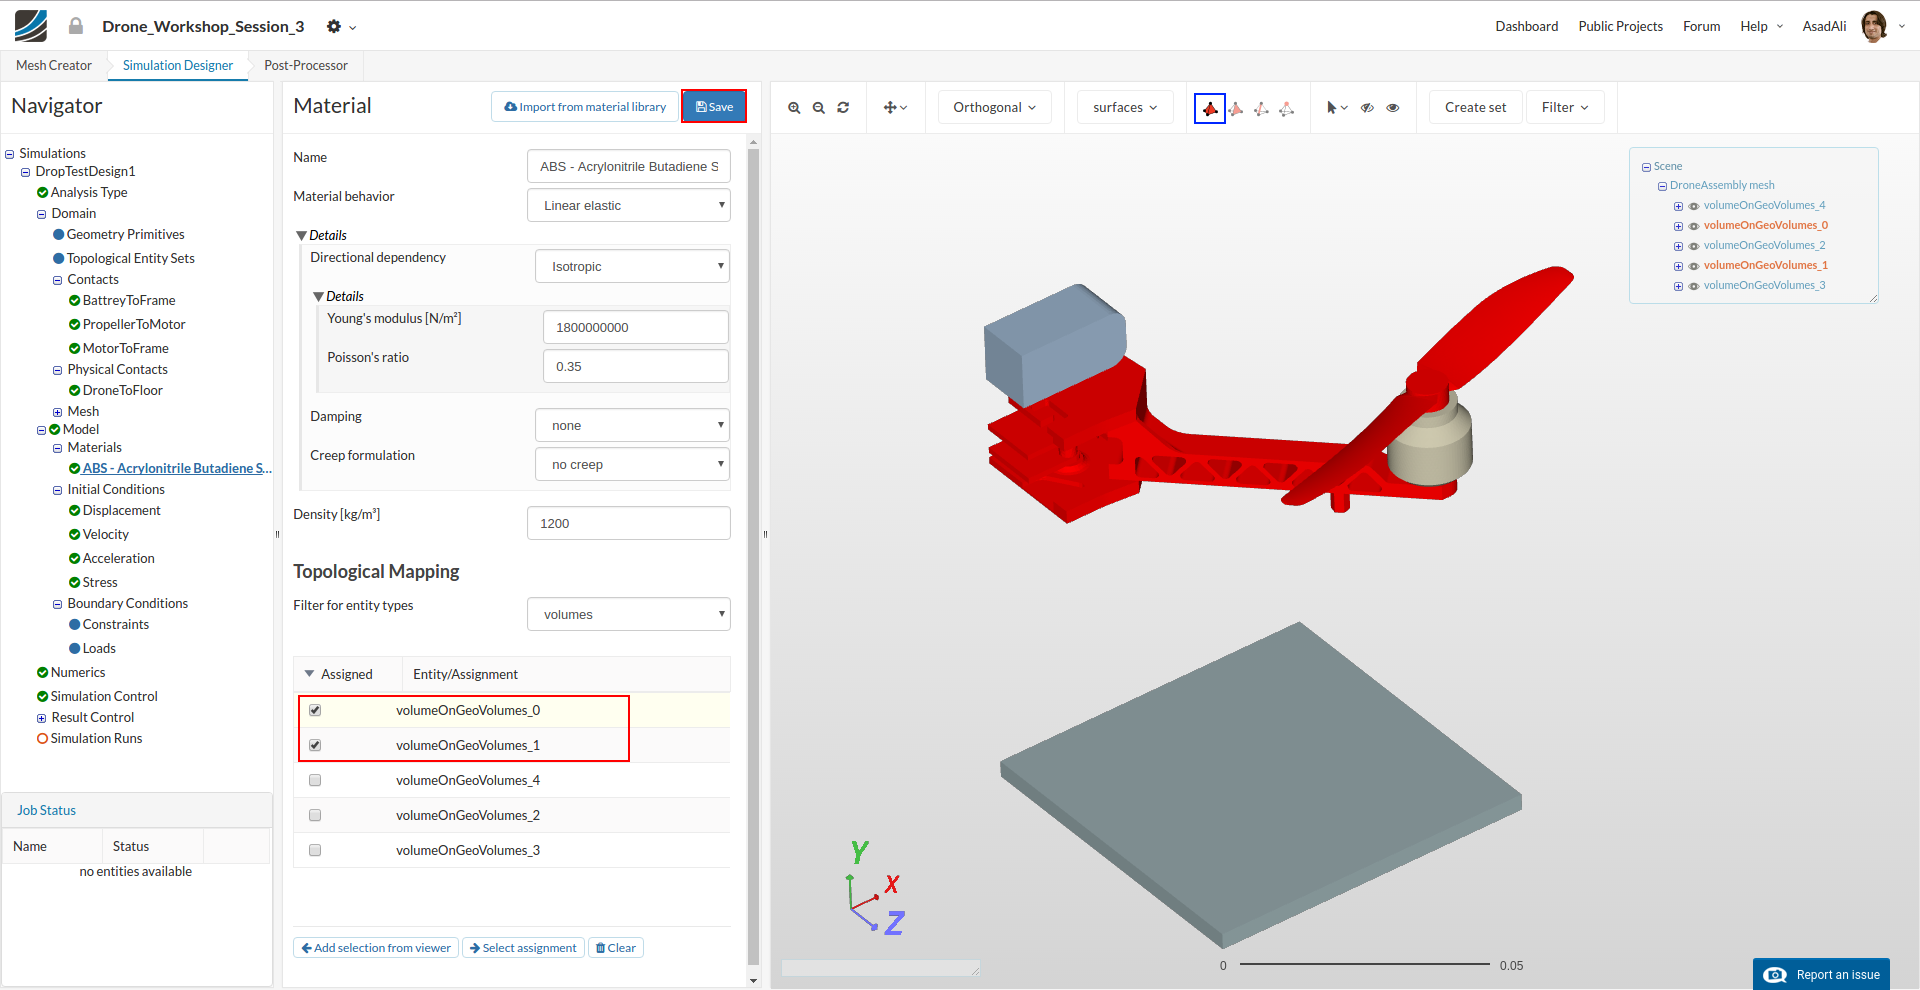Screen dimensions: 1920x990
Task: Uncheck volumeOnGeoVolumes_0 assignment checkbox
Action: [x=315, y=710]
